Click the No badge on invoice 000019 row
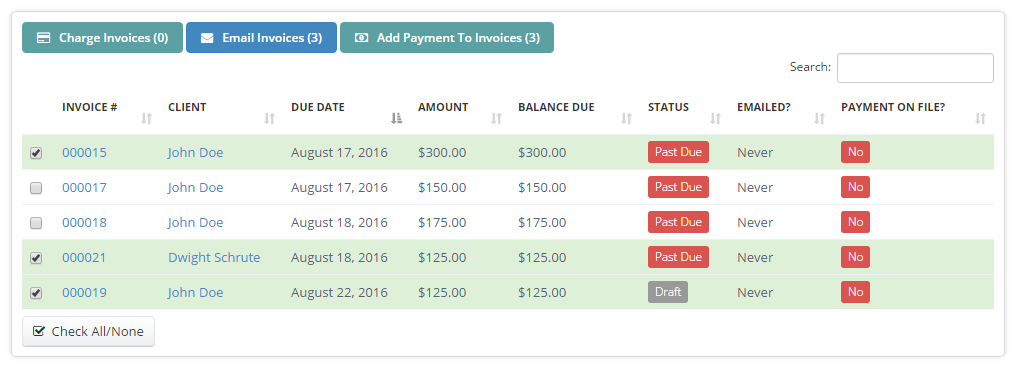Image resolution: width=1014 pixels, height=368 pixels. point(856,292)
